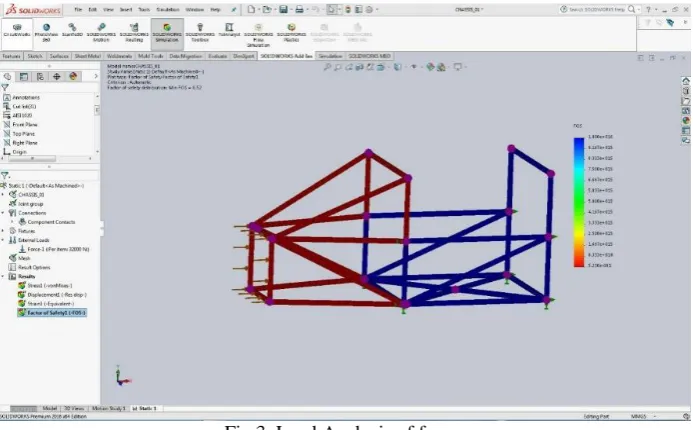Switch to the SOLIDWORKS MBD tab
The width and height of the screenshot is (693, 430).
[369, 56]
